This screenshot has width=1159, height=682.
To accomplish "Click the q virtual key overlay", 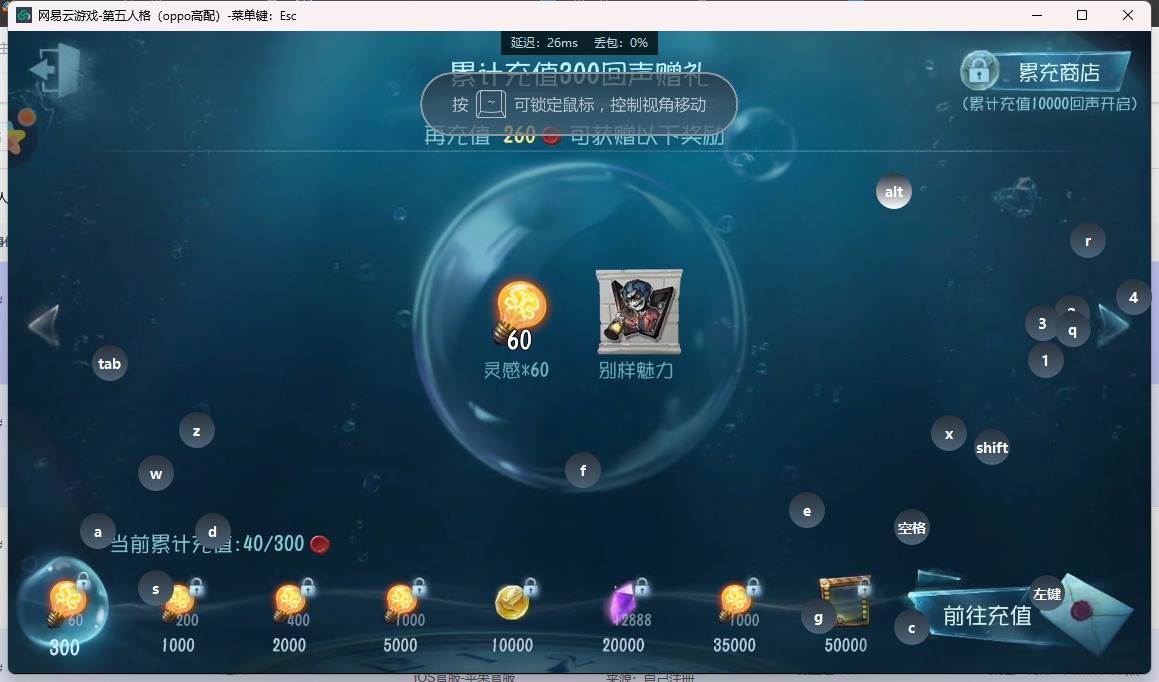I will tap(1072, 330).
